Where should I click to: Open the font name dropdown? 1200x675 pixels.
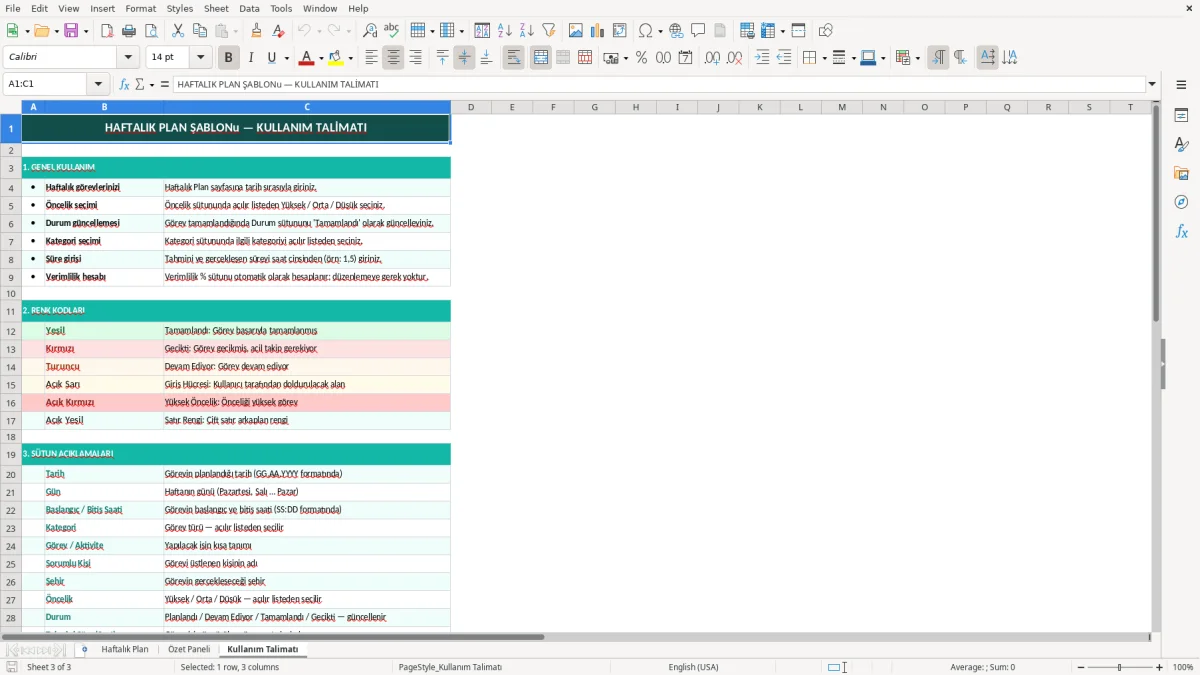(127, 58)
